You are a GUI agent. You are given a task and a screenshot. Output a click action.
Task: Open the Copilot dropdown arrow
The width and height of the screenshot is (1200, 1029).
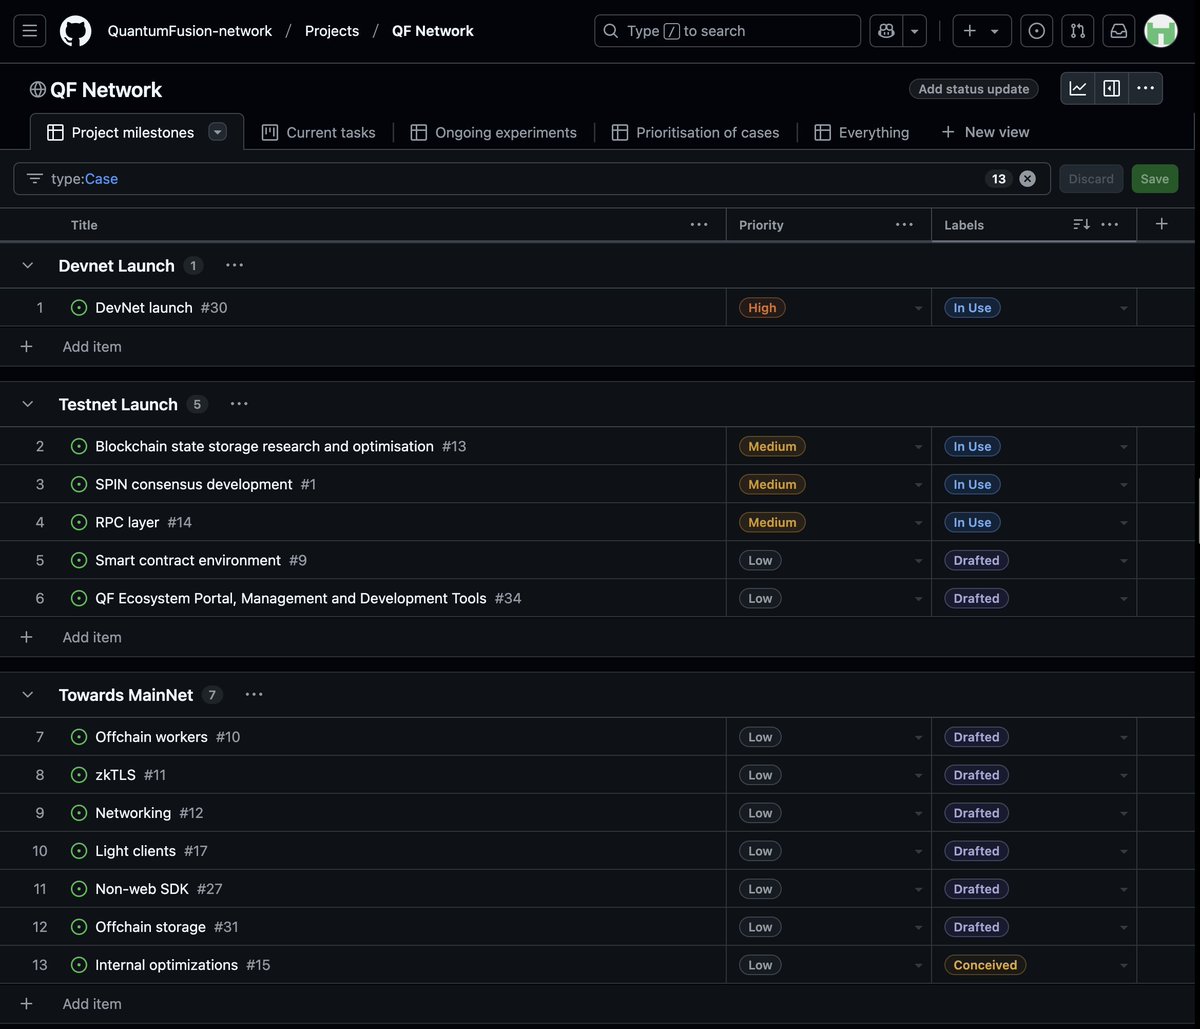click(914, 31)
